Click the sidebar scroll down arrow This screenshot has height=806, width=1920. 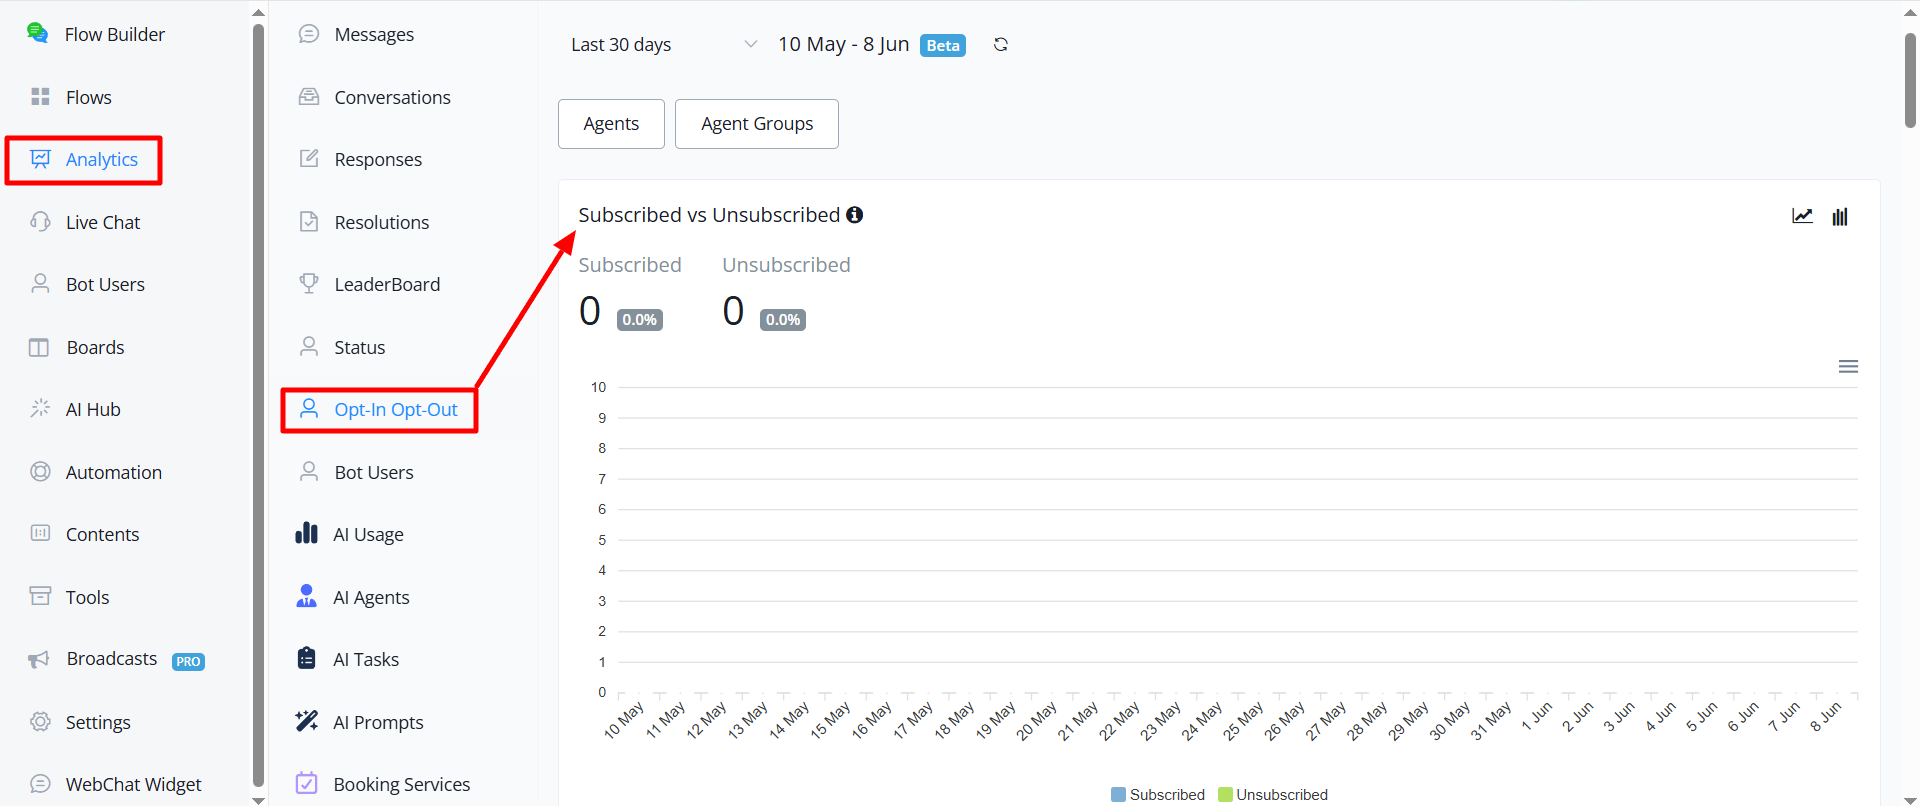pyautogui.click(x=258, y=800)
